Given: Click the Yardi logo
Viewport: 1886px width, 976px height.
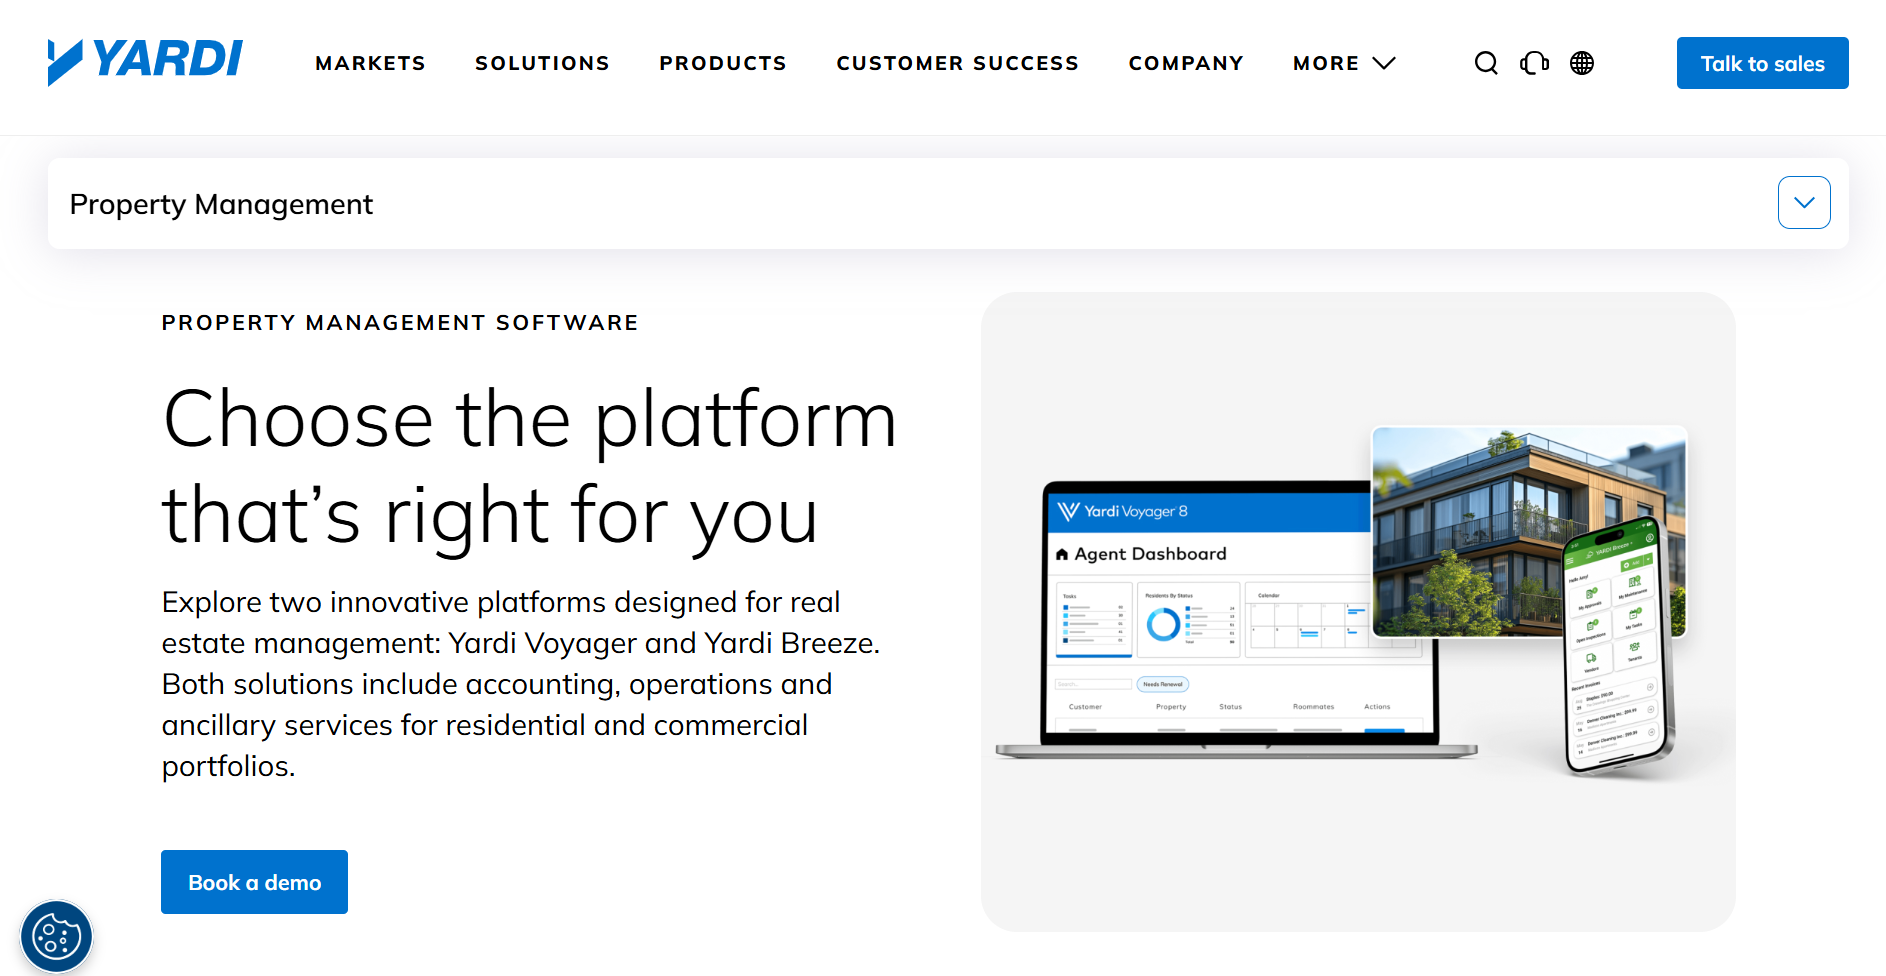Looking at the screenshot, I should coord(145,61).
